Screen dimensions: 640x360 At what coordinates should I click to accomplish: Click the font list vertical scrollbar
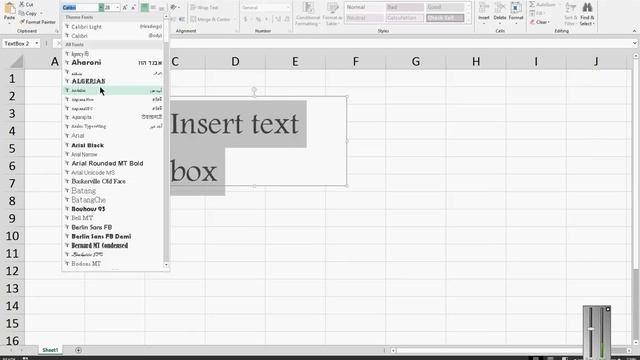tap(166, 140)
